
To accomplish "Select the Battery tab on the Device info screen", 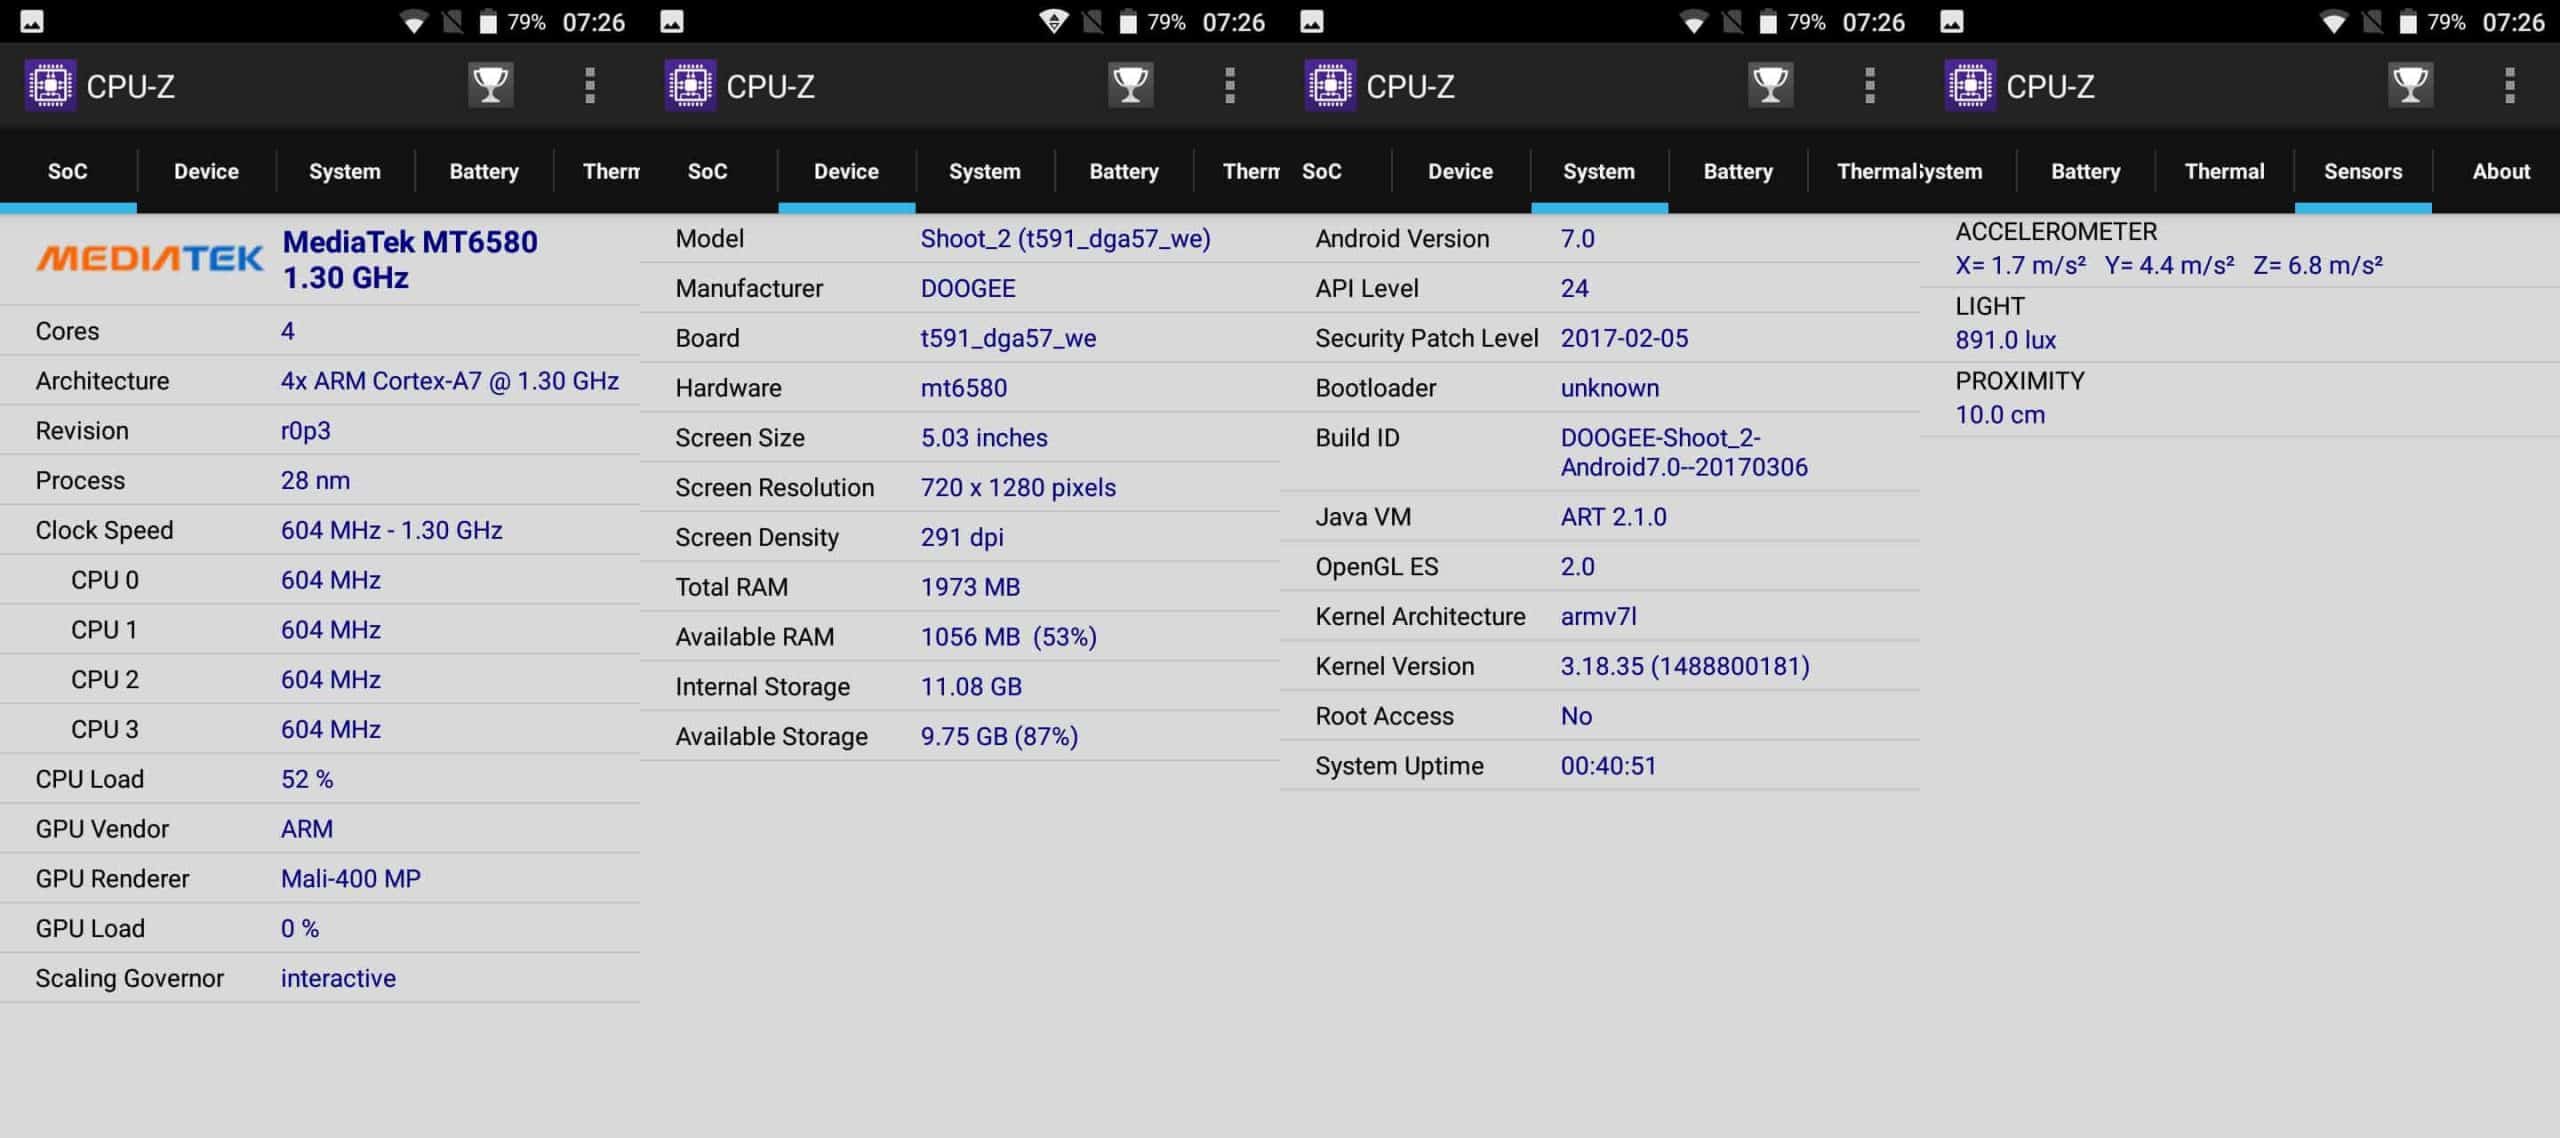I will 1124,171.
